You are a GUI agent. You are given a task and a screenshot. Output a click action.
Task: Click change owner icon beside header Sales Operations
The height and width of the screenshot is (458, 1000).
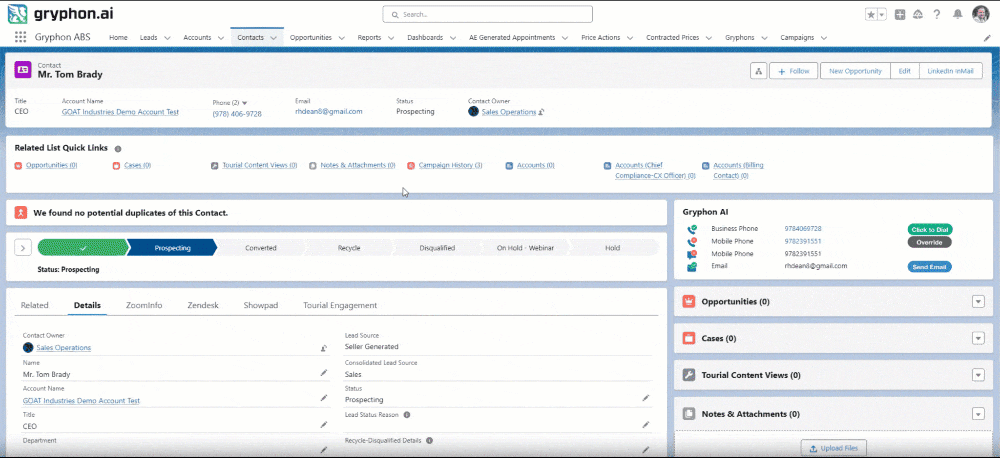click(541, 112)
